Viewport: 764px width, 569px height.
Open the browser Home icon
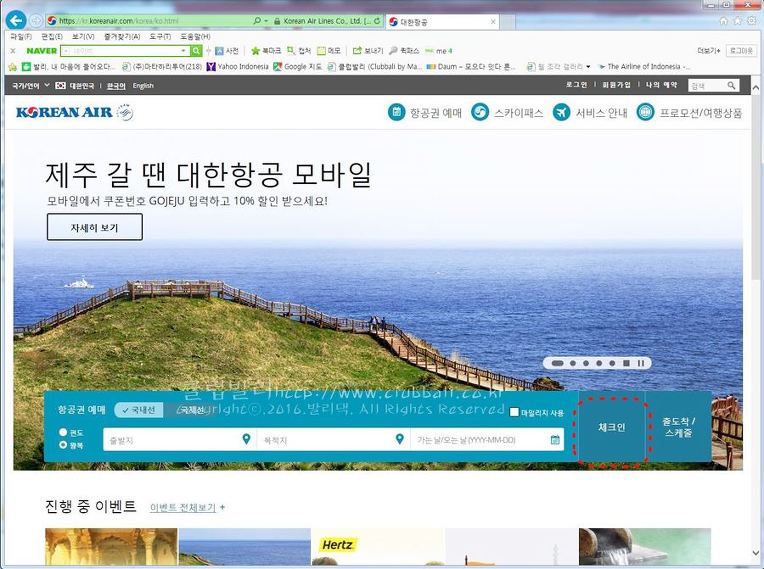point(724,21)
